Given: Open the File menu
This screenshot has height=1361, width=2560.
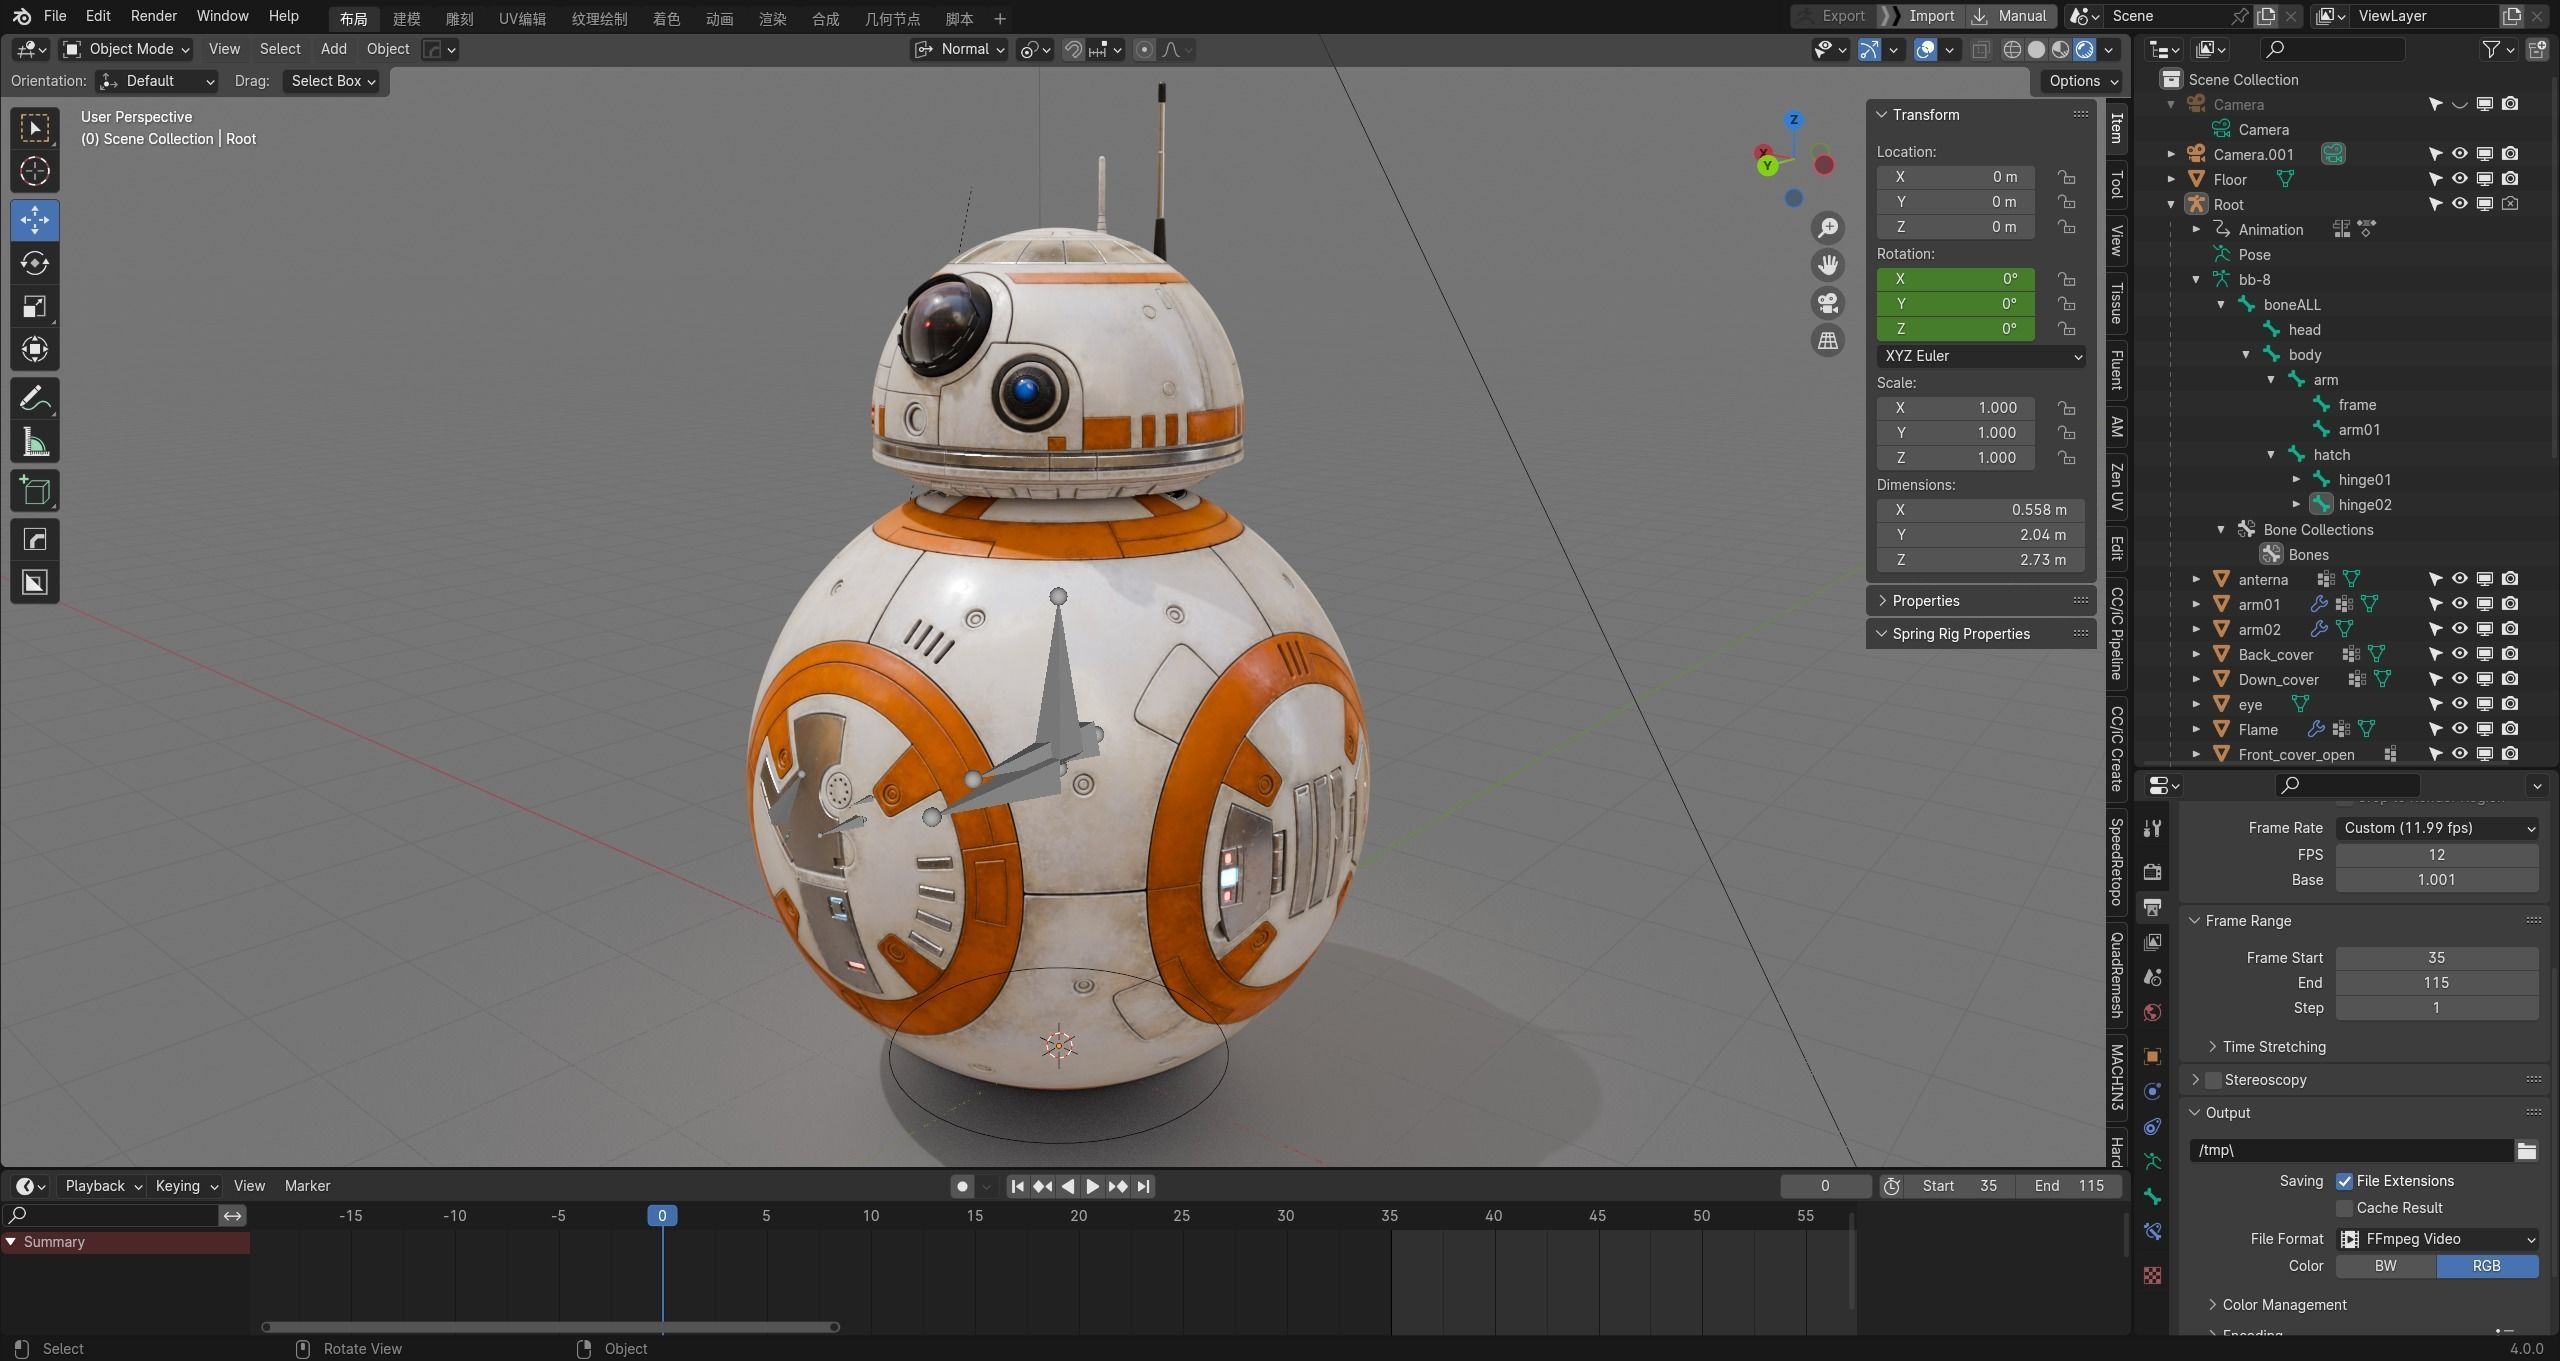Looking at the screenshot, I should 55,16.
